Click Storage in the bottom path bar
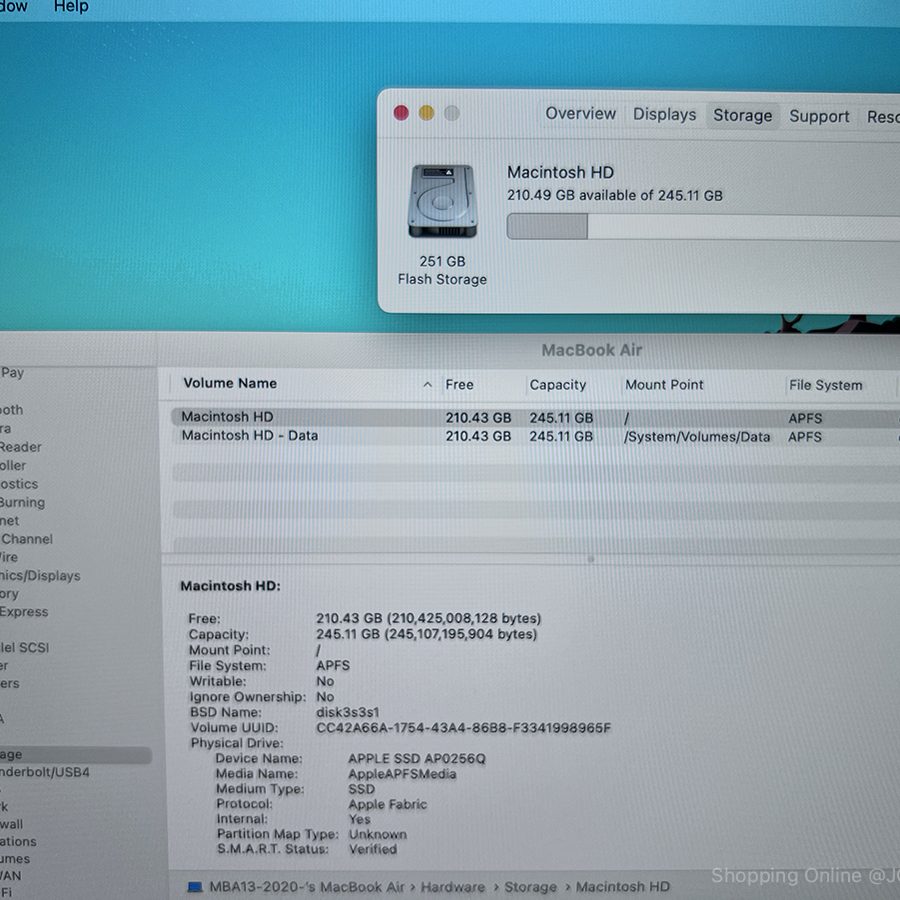This screenshot has width=900, height=900. pyautogui.click(x=530, y=887)
